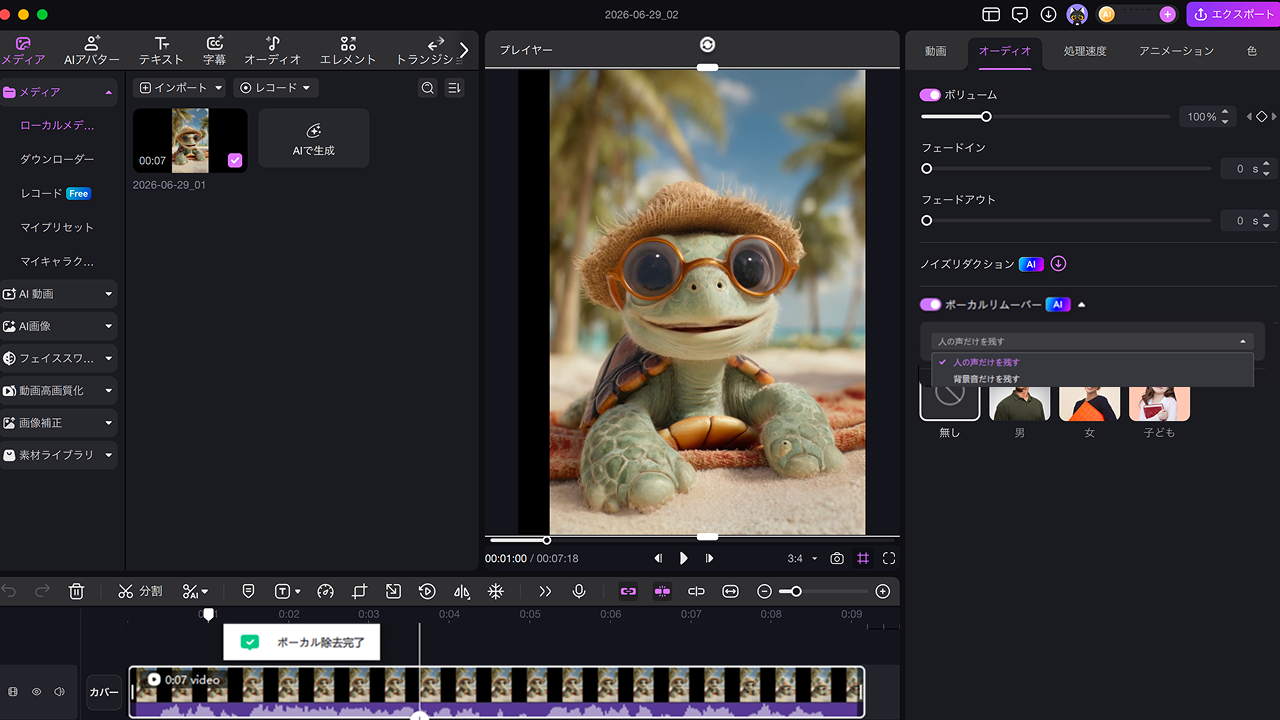Mute the video track speaker icon
The image size is (1280, 720).
coord(60,691)
